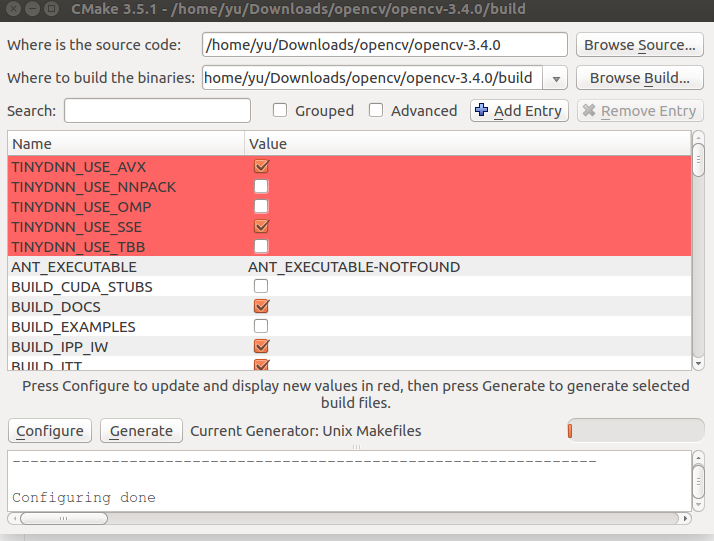Click the Configure button
This screenshot has width=714, height=541.
click(x=50, y=431)
